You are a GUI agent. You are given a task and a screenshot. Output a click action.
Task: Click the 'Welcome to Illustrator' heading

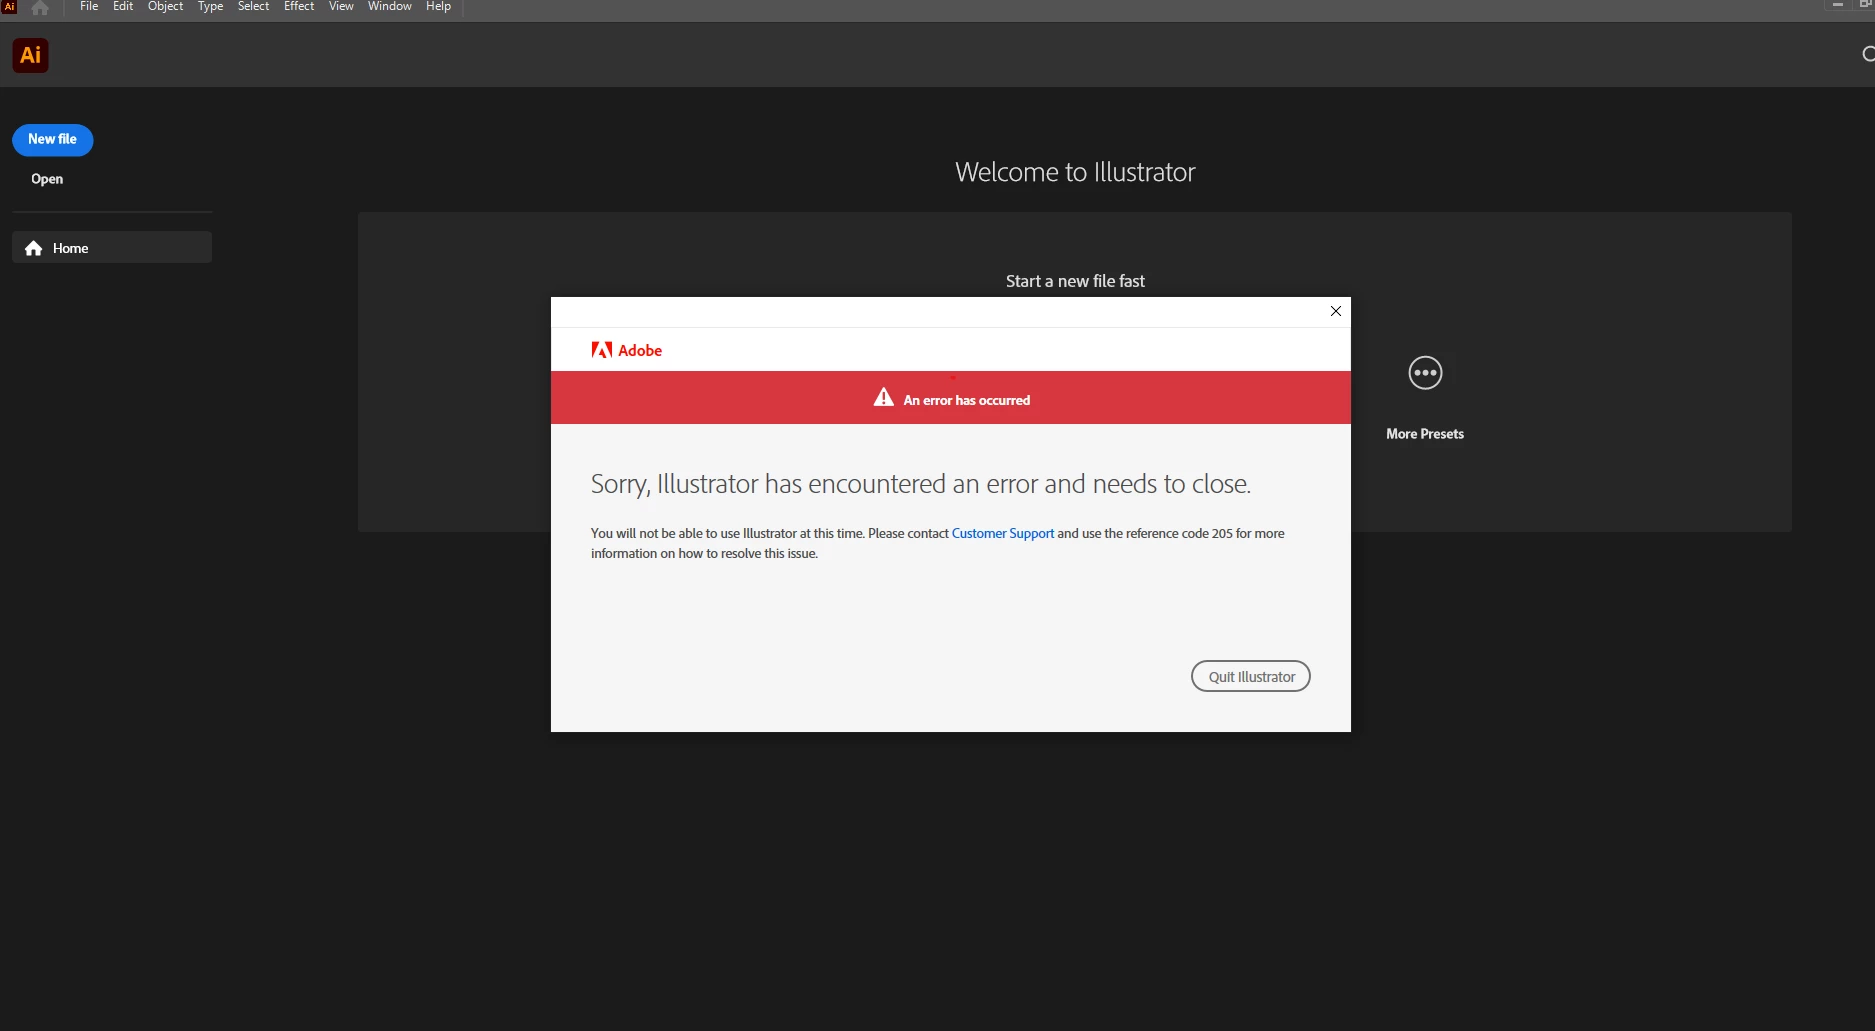1075,172
